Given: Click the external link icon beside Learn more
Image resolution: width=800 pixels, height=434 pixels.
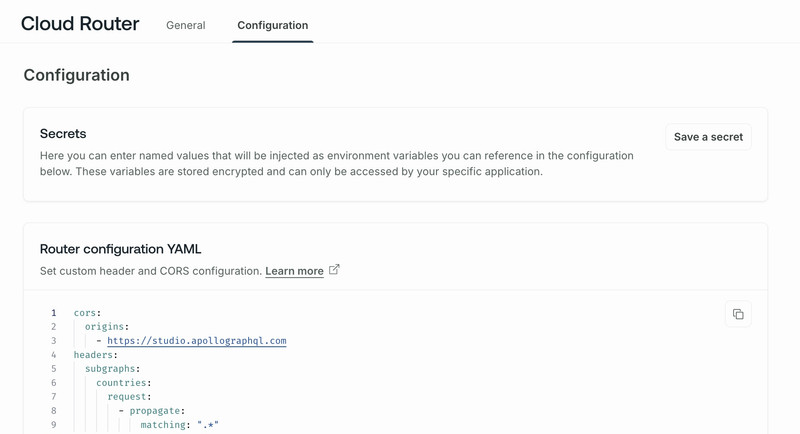Looking at the screenshot, I should (x=334, y=270).
